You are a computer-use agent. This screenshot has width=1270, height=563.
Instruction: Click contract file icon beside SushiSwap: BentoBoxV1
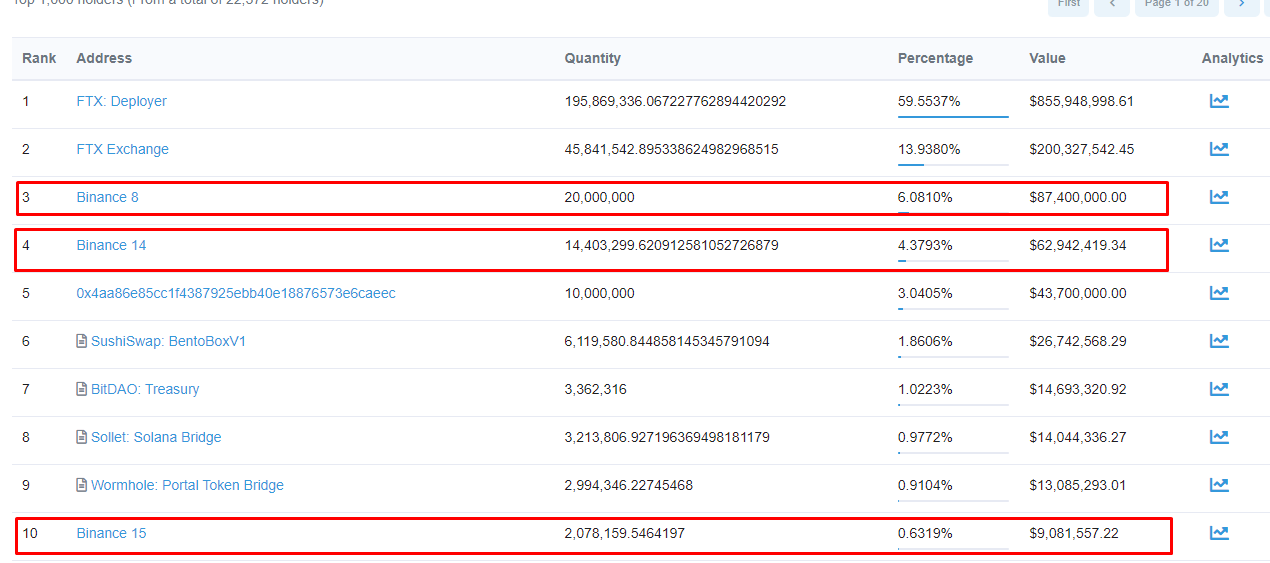82,341
